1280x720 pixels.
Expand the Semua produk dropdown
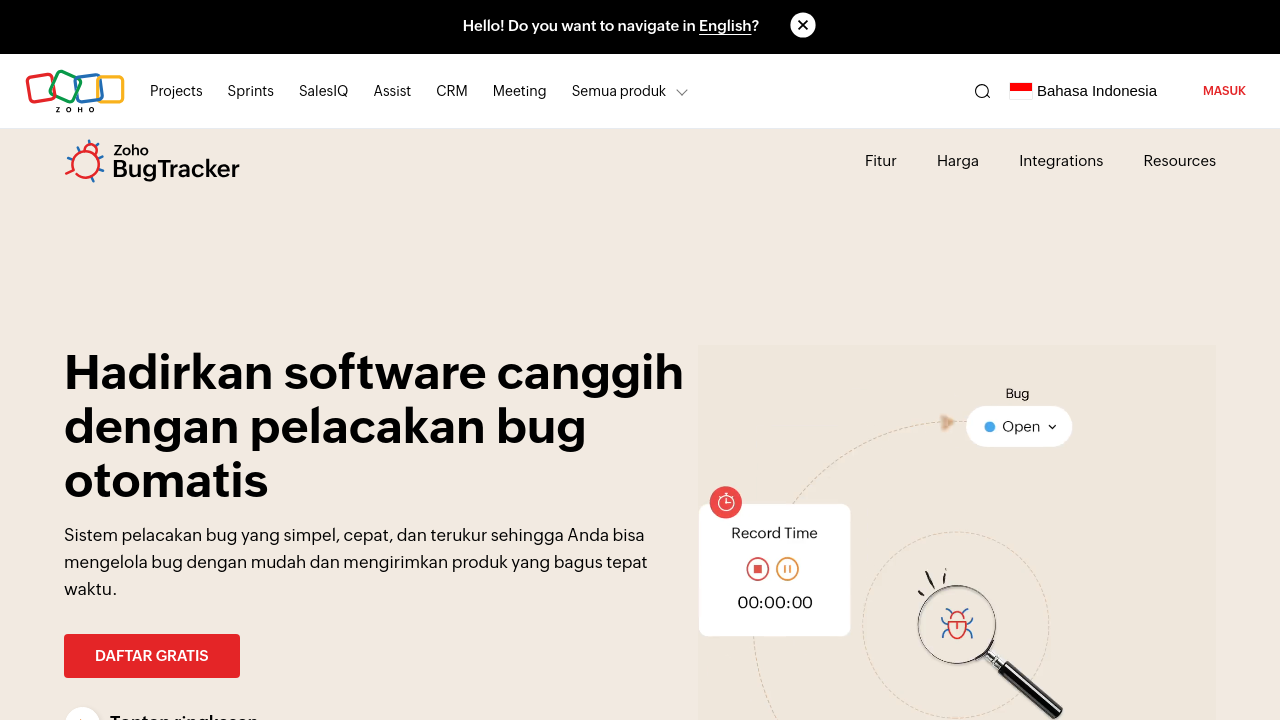pos(629,91)
